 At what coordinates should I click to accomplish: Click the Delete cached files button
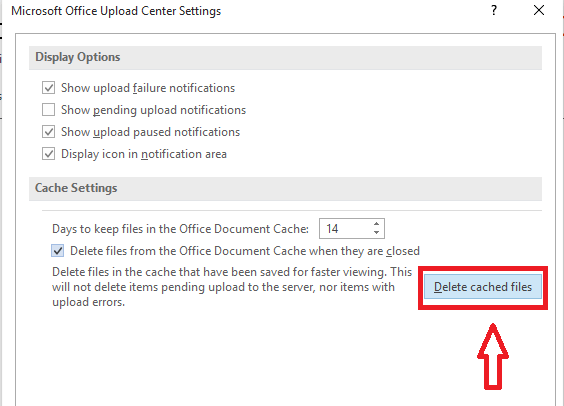[x=483, y=287]
